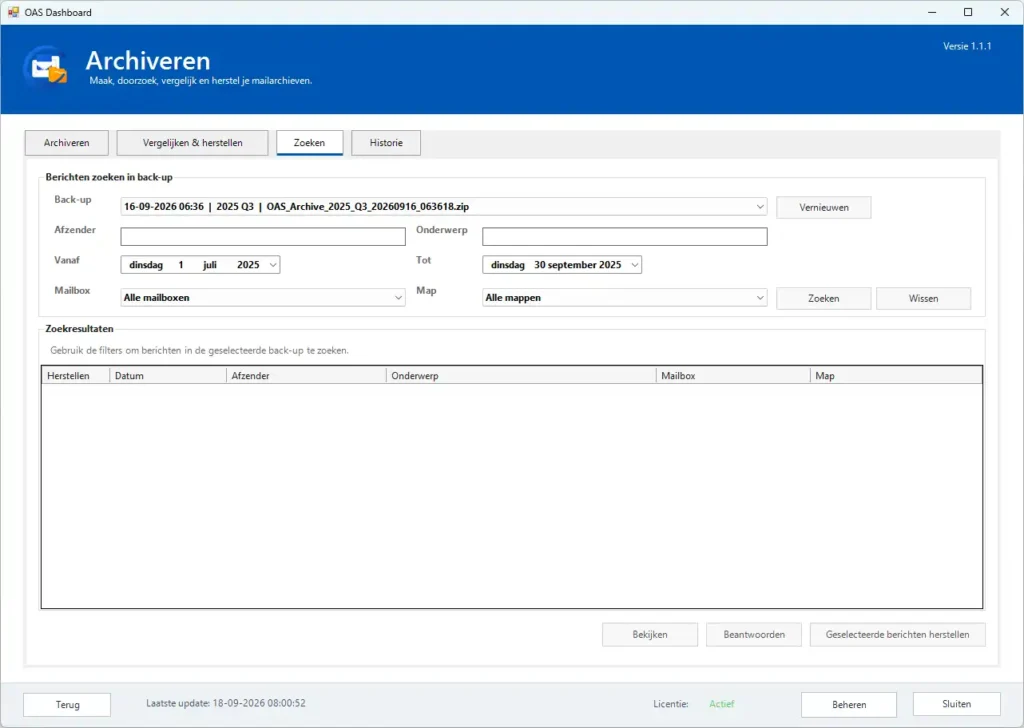Maximize the OAS Dashboard window
The height and width of the screenshot is (728, 1024).
[x=968, y=12]
